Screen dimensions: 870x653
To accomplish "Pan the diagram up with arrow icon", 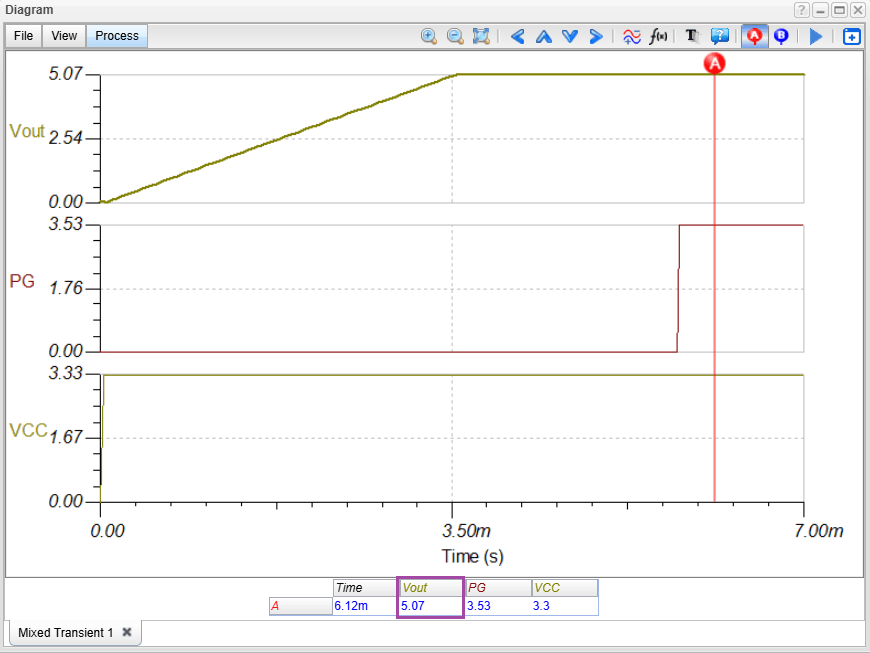I will [544, 36].
